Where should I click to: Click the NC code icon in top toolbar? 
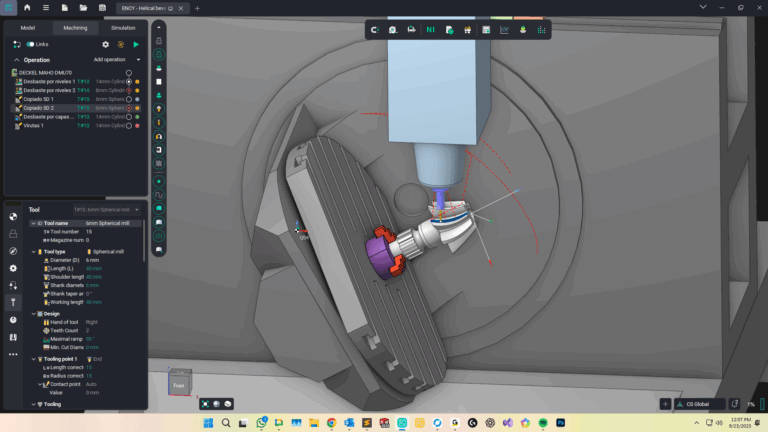coord(430,30)
